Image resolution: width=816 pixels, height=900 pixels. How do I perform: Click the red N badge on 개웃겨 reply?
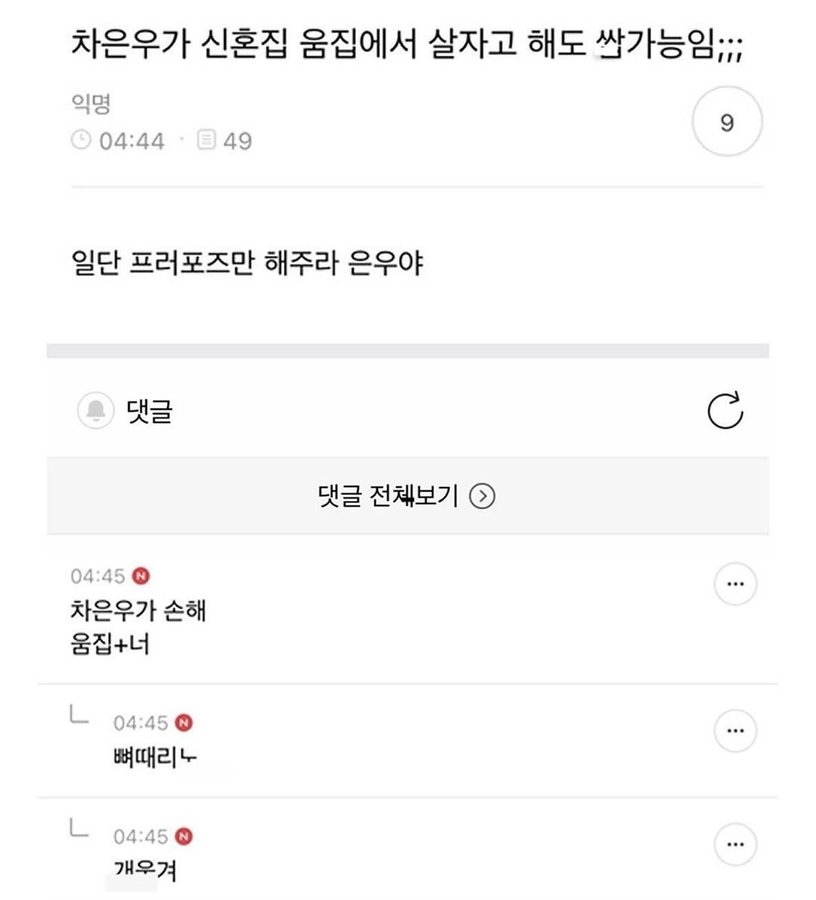click(x=184, y=836)
